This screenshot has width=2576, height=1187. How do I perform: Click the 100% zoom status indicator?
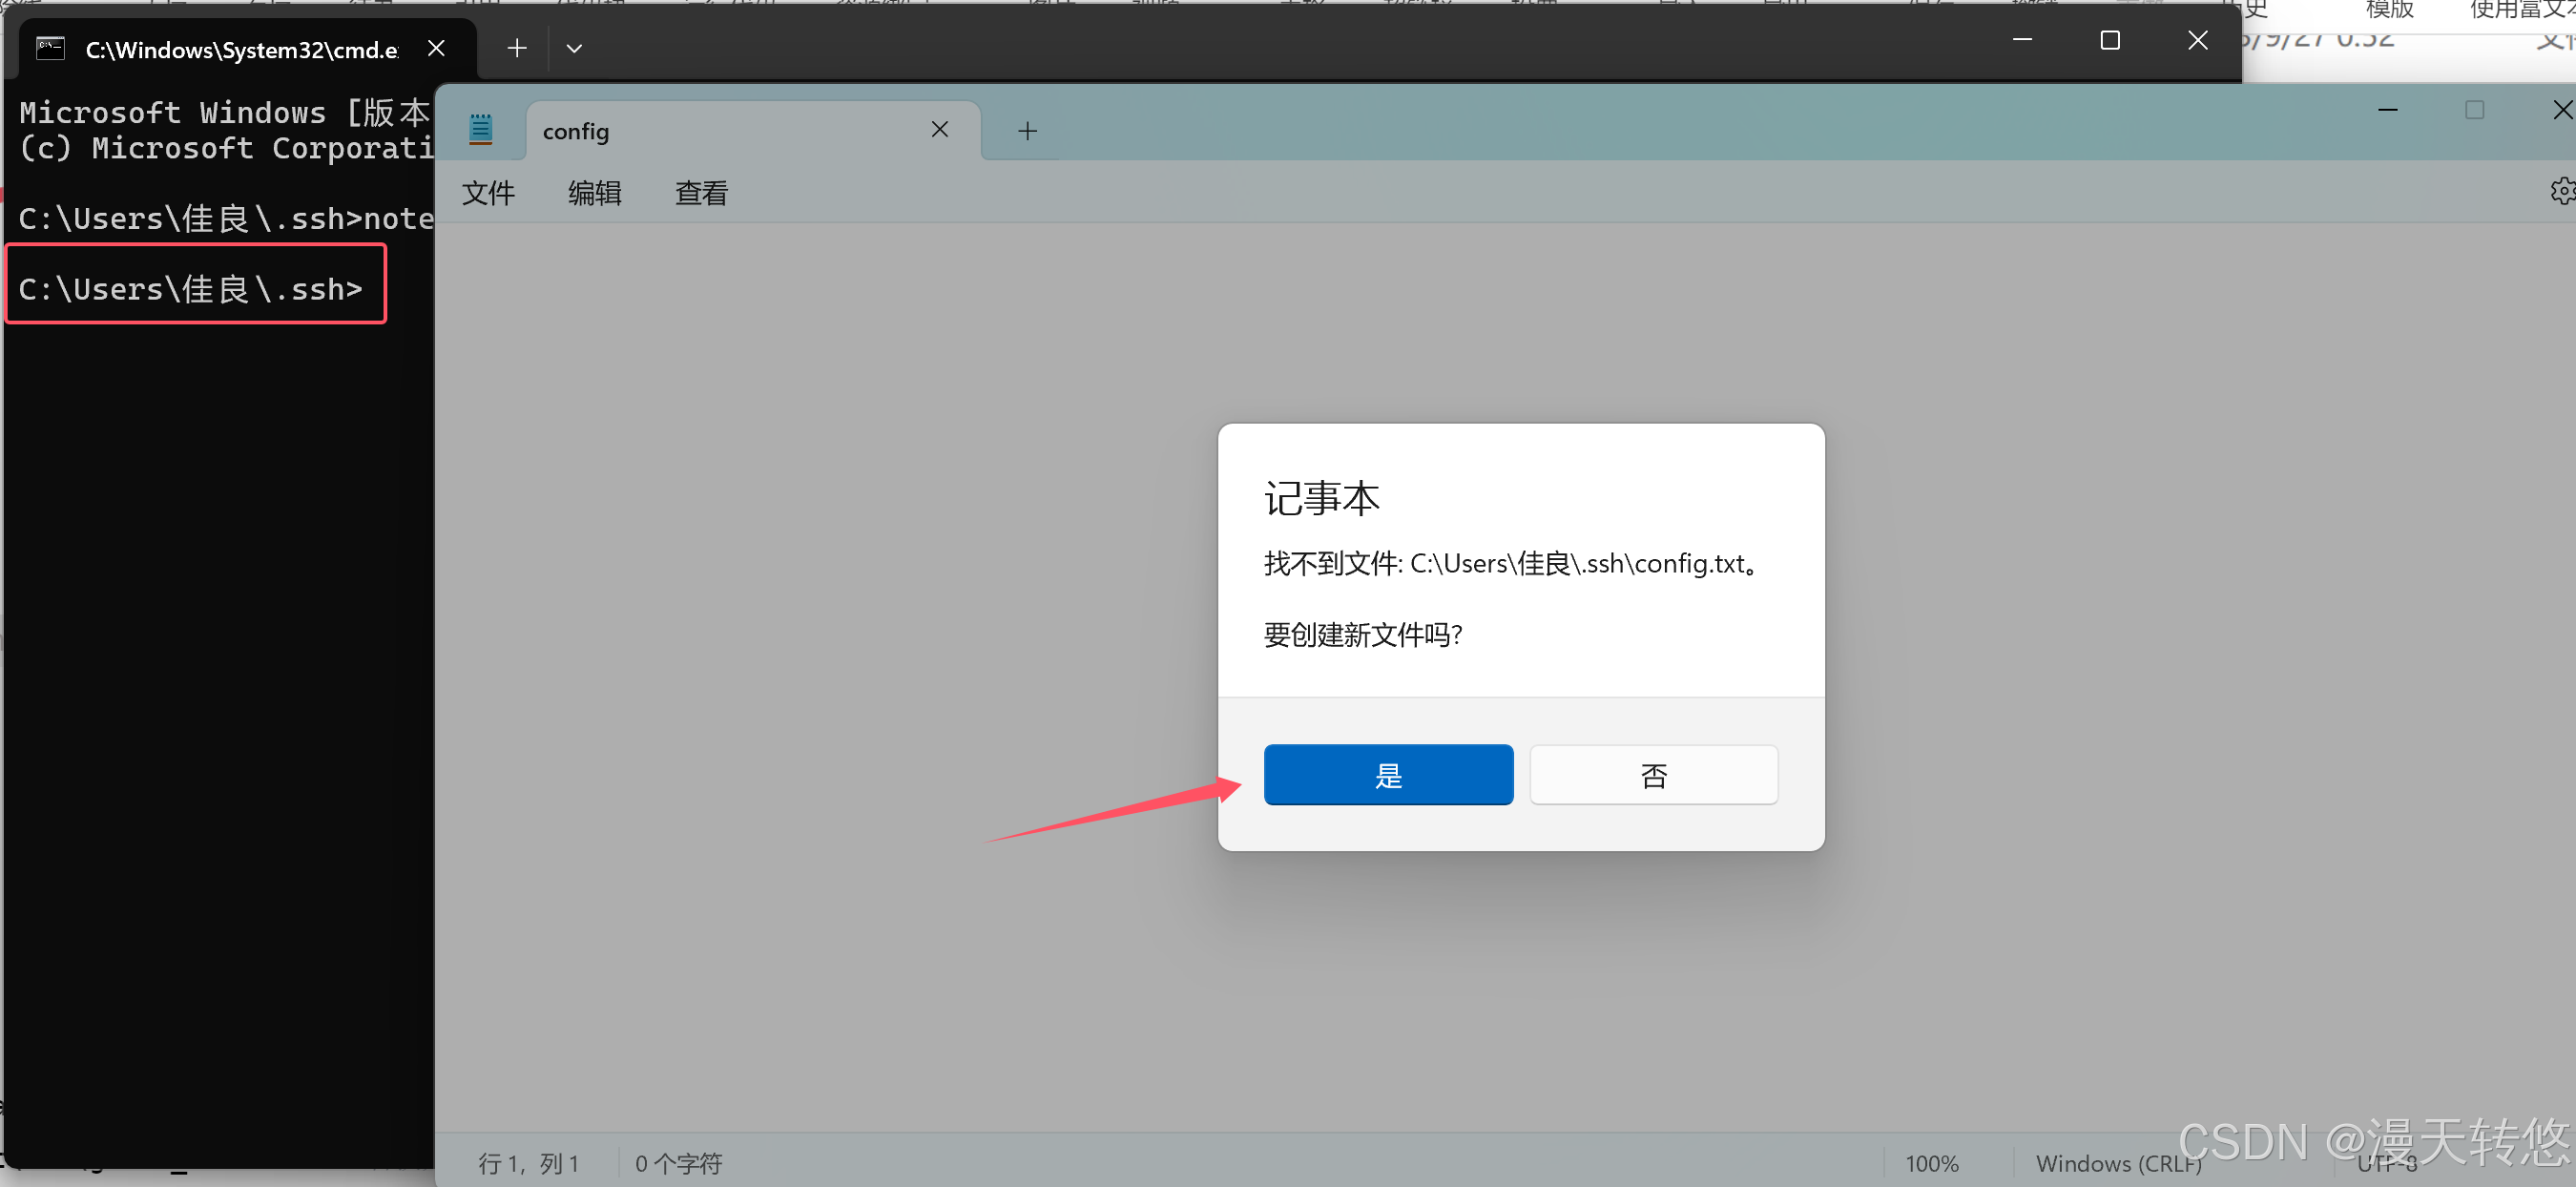1930,1163
